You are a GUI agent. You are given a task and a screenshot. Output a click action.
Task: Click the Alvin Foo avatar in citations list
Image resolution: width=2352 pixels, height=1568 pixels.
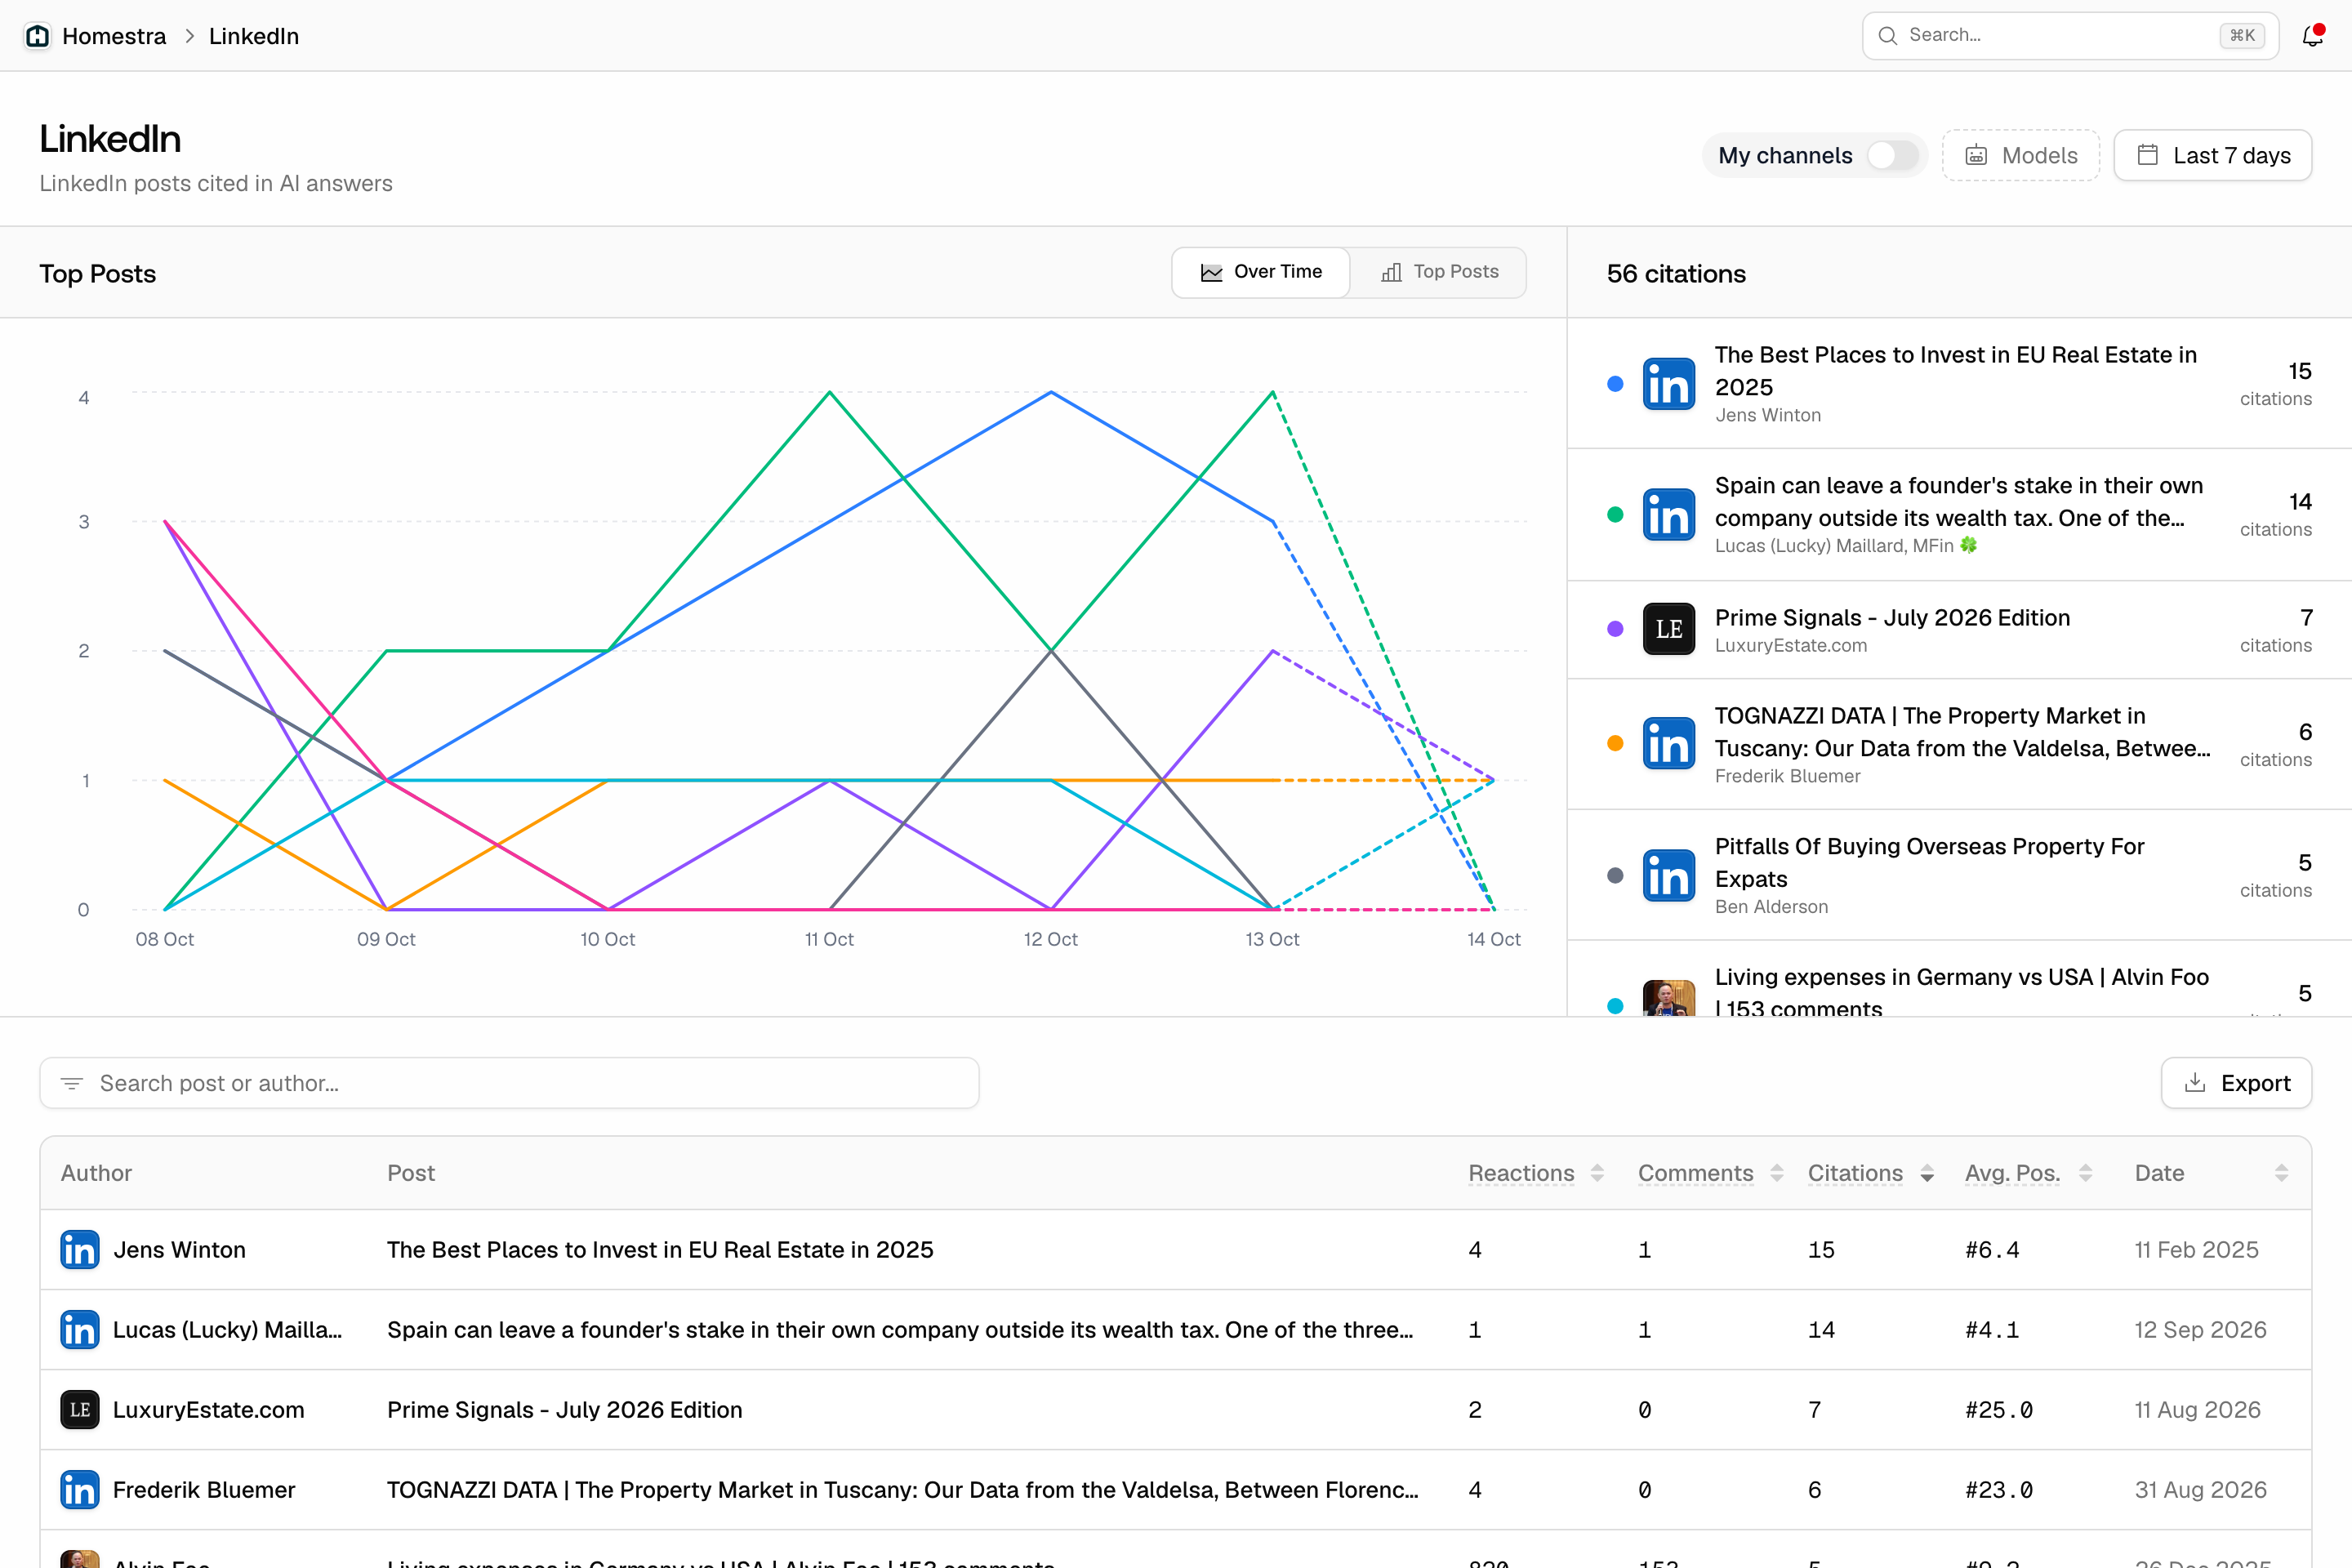tap(1669, 998)
